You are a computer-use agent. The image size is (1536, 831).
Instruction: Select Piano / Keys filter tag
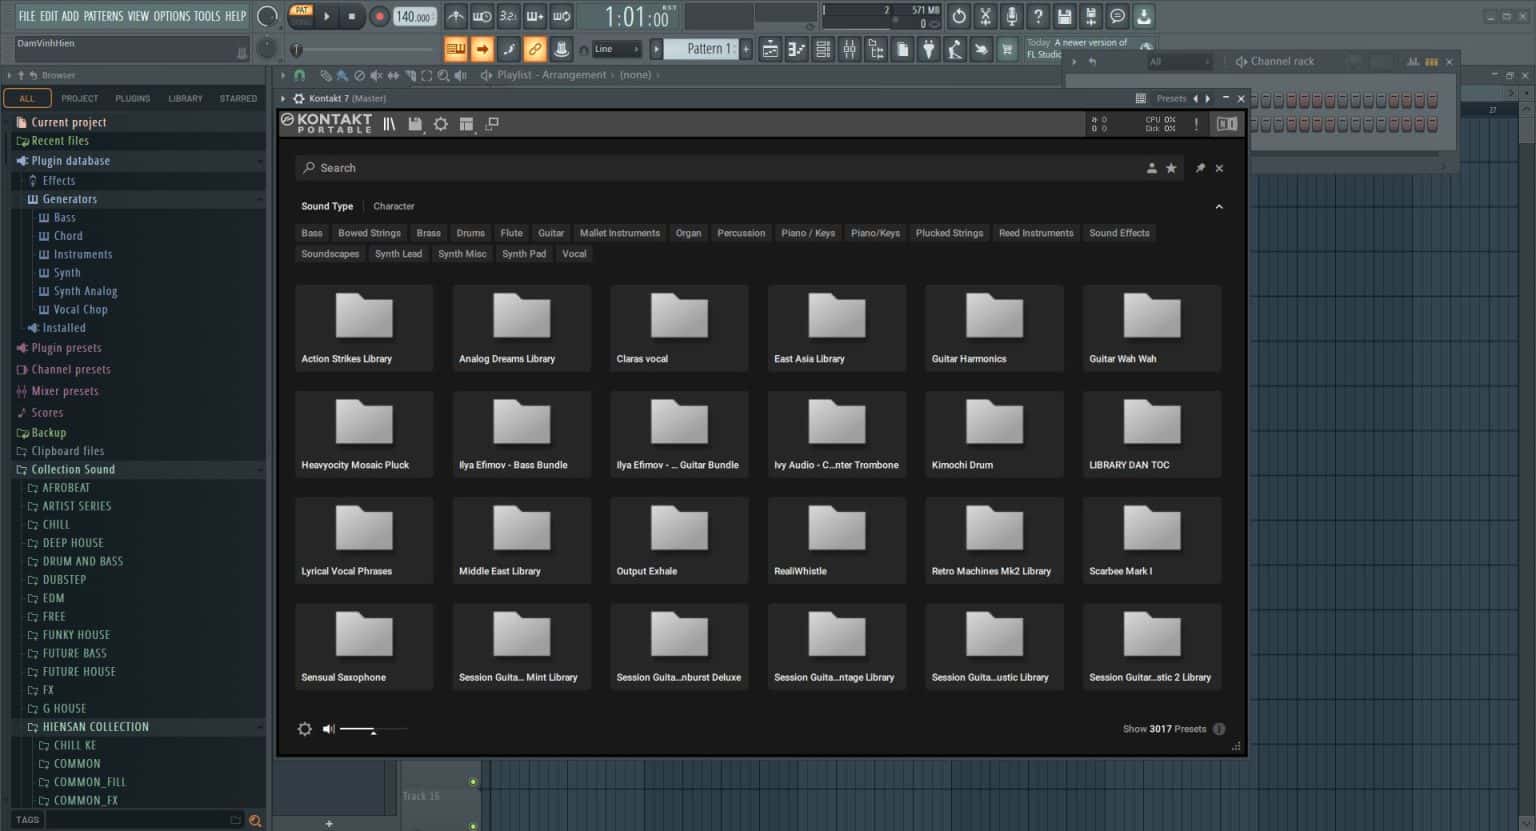[x=808, y=233]
